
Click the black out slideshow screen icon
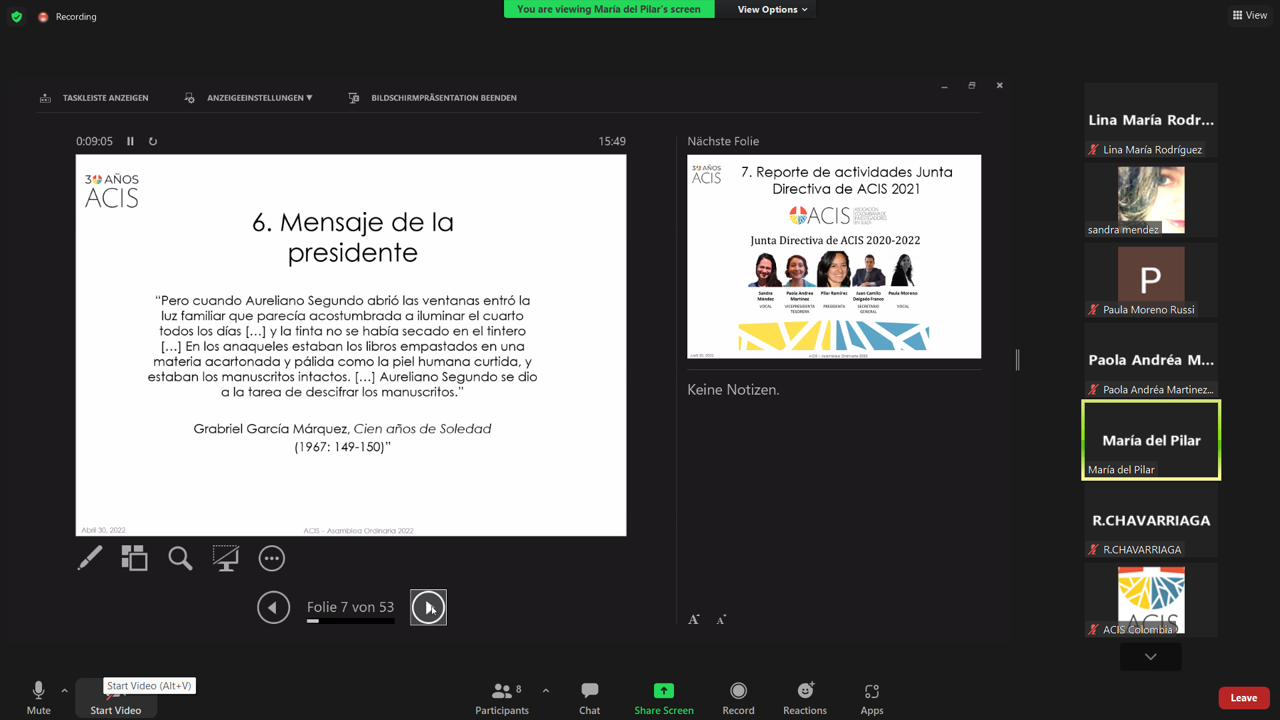point(226,558)
